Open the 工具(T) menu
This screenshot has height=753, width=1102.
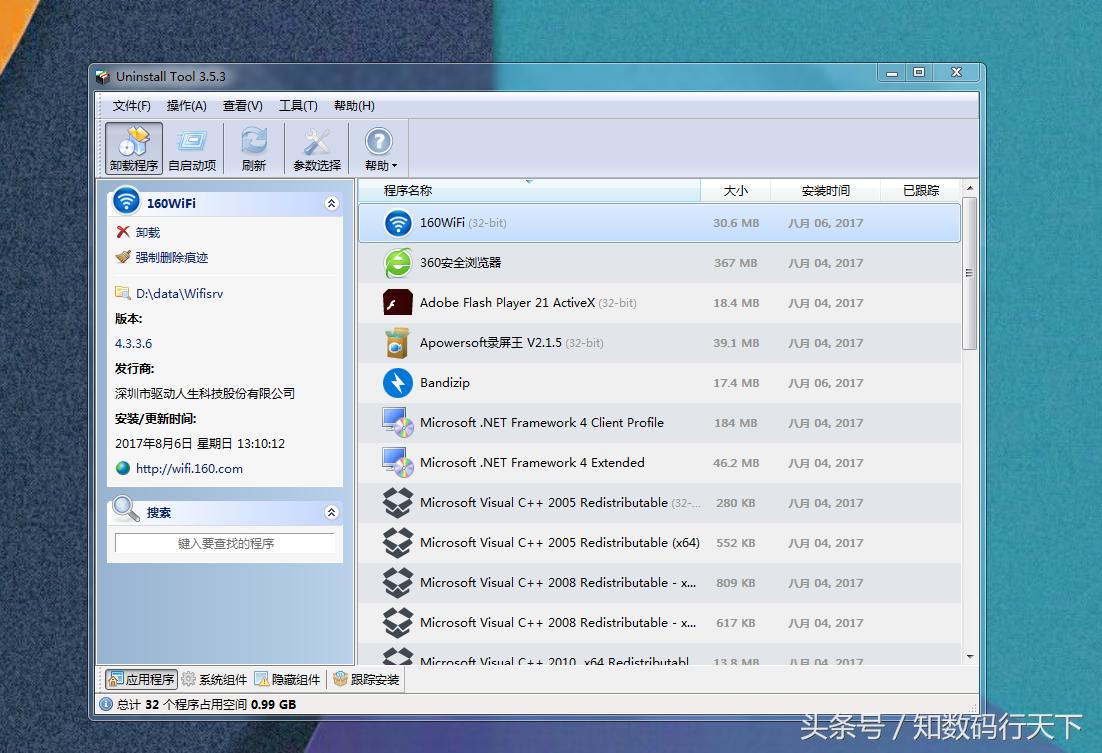(297, 105)
